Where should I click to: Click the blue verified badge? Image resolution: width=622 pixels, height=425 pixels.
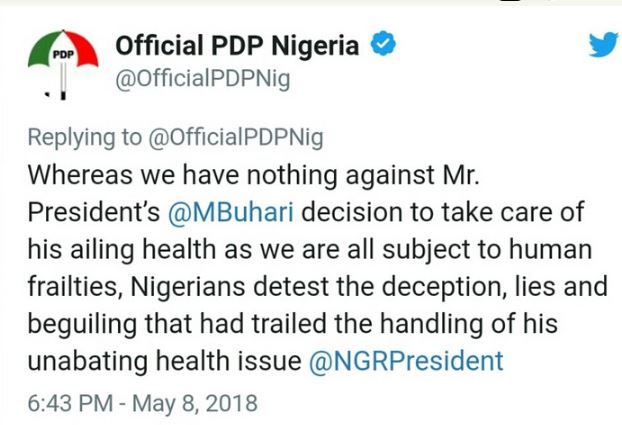click(383, 43)
